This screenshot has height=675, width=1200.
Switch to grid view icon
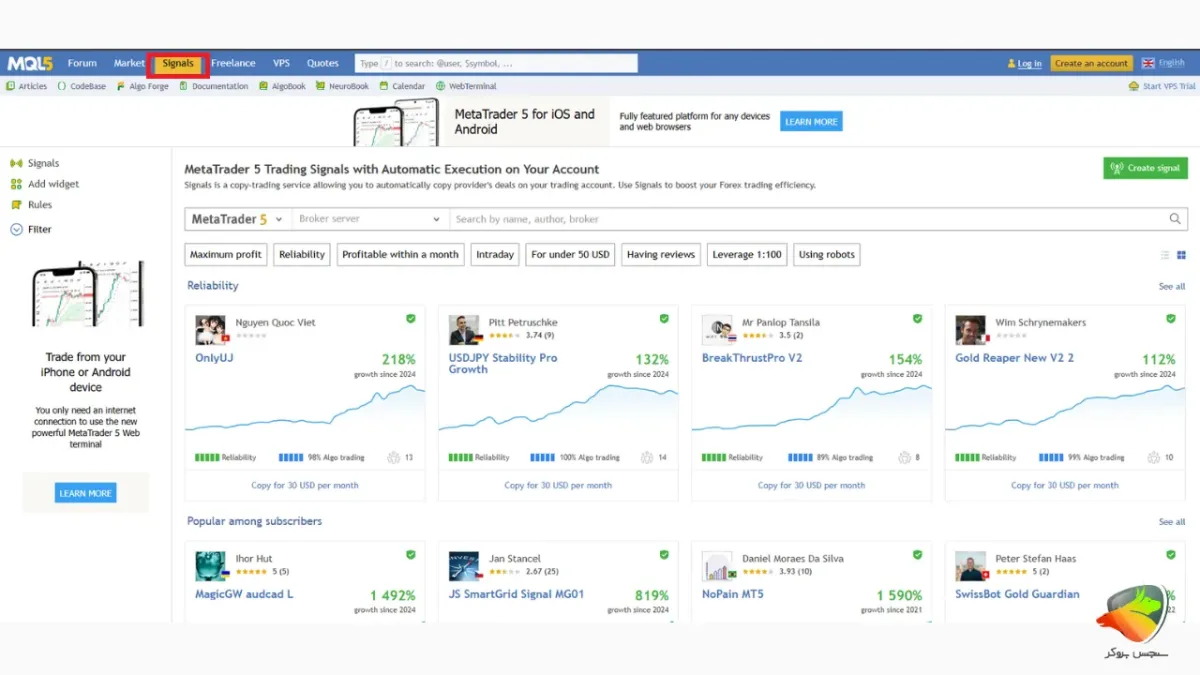(x=1181, y=255)
